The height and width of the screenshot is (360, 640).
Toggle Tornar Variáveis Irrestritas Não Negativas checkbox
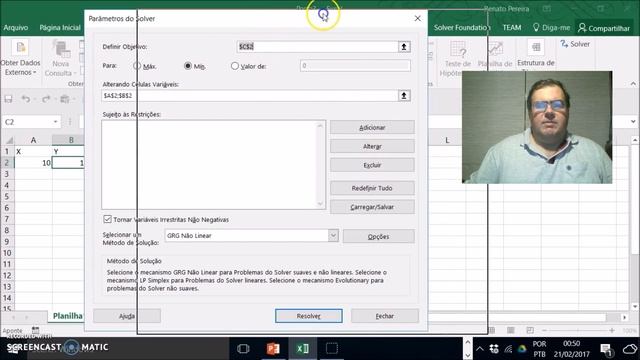[x=107, y=220]
